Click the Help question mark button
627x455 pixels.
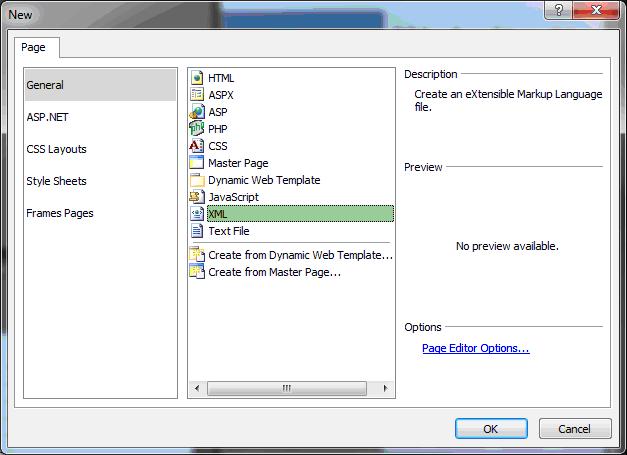point(559,10)
